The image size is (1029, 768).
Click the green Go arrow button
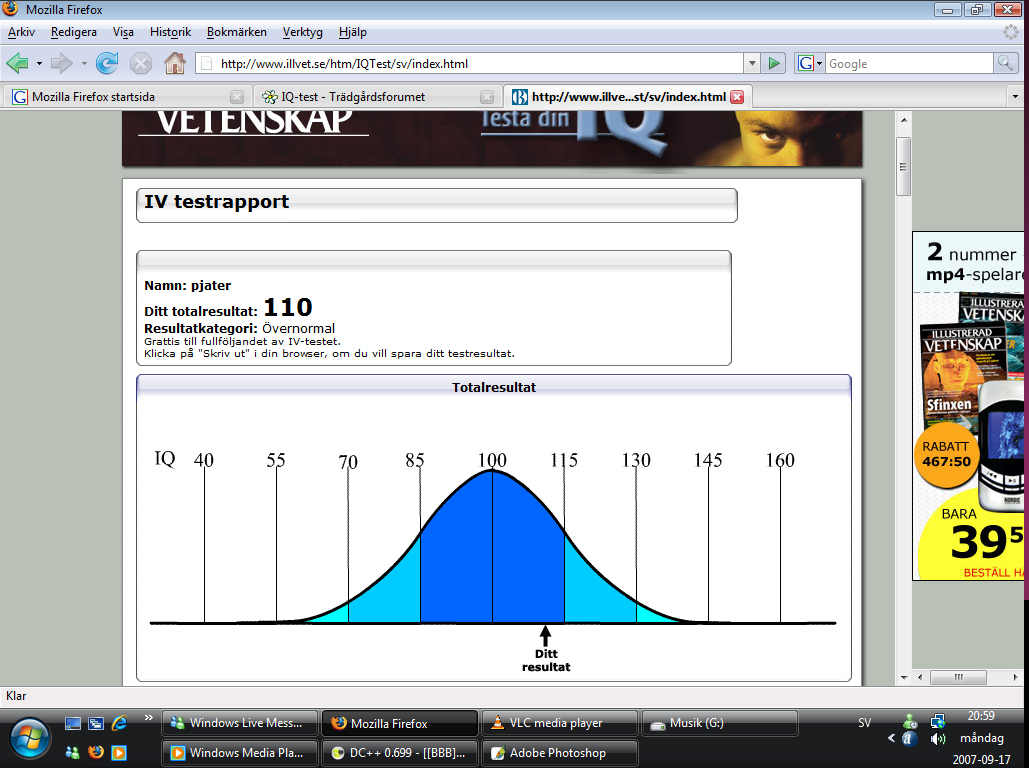click(x=773, y=63)
